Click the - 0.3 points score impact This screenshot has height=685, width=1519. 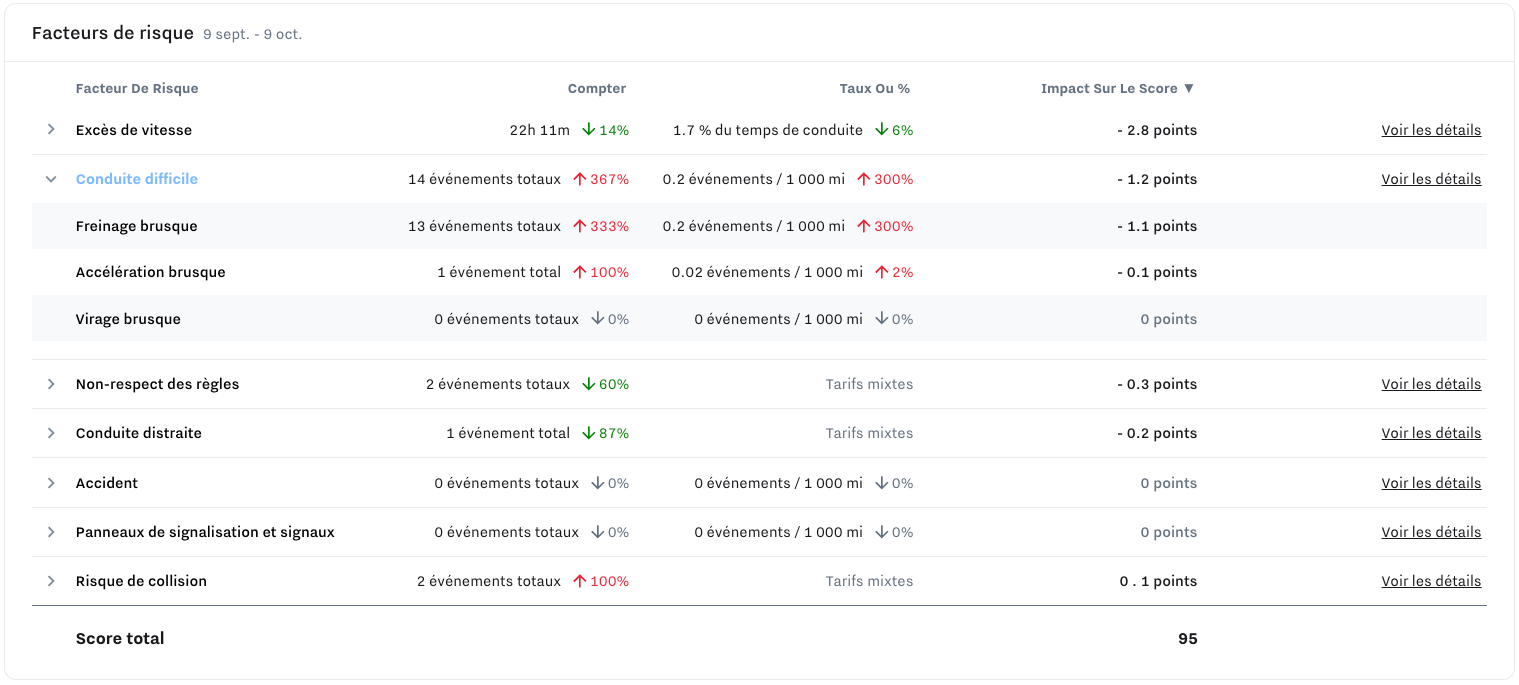pos(1157,384)
